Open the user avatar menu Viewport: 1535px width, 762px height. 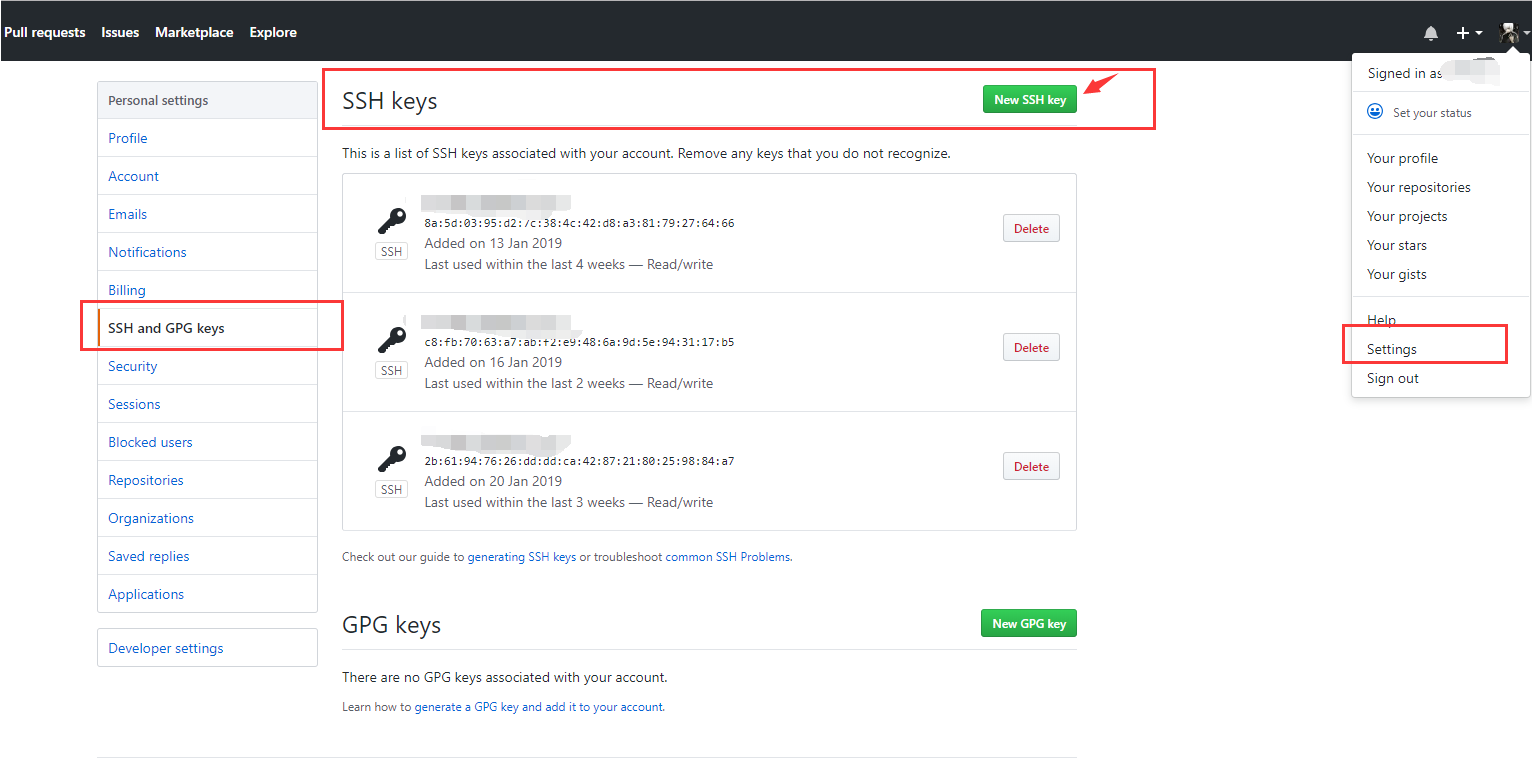(x=1513, y=33)
